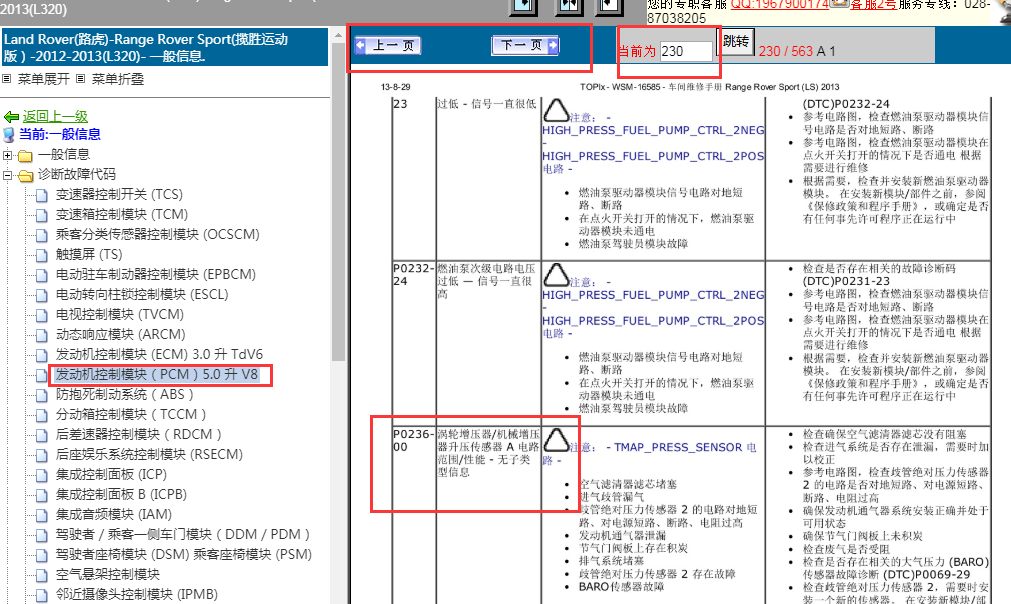Open 触摸屏 (TS) entry

[x=89, y=255]
